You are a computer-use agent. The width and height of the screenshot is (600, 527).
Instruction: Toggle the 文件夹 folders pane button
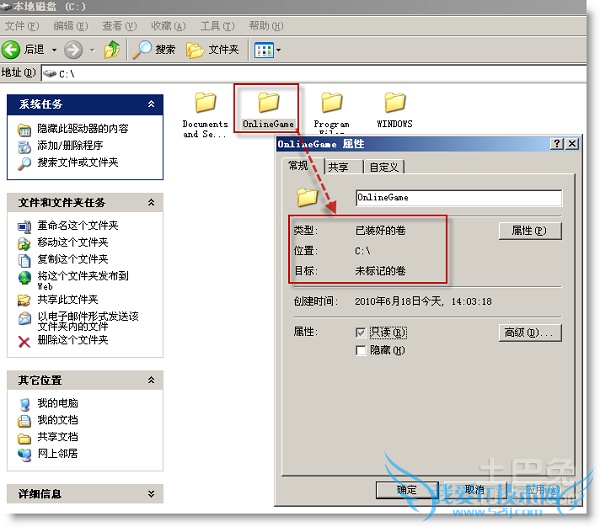(212, 50)
